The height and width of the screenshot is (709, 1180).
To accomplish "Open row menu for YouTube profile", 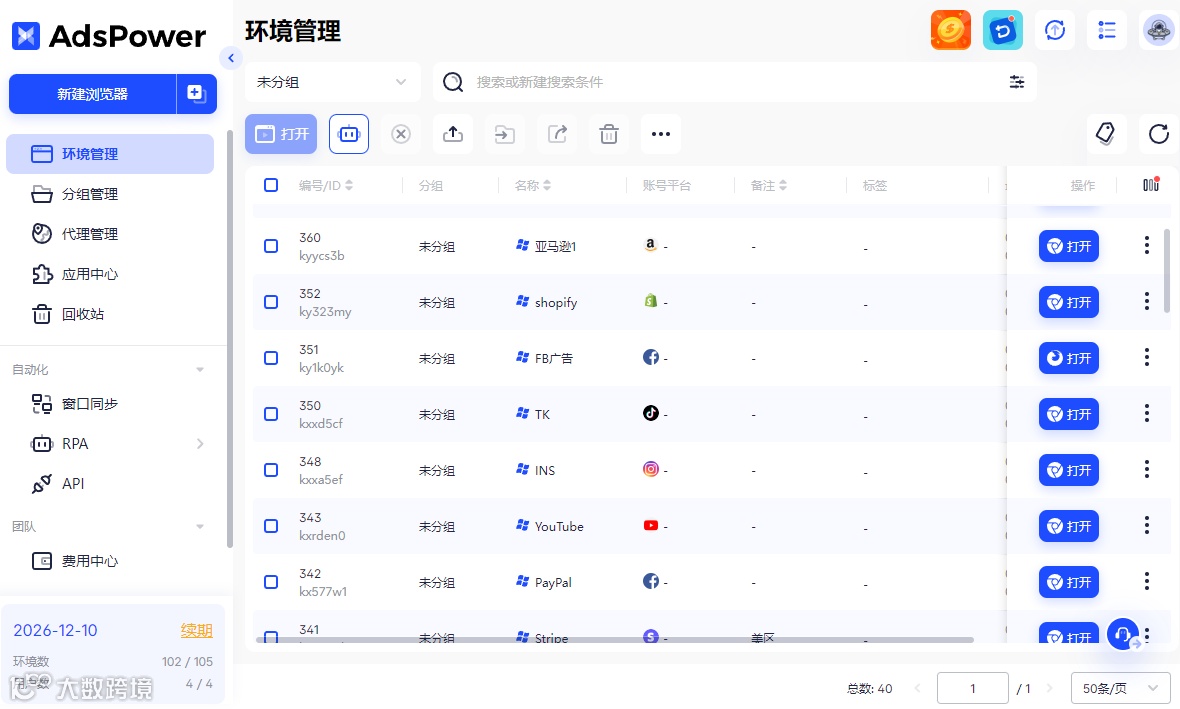I will pyautogui.click(x=1146, y=525).
